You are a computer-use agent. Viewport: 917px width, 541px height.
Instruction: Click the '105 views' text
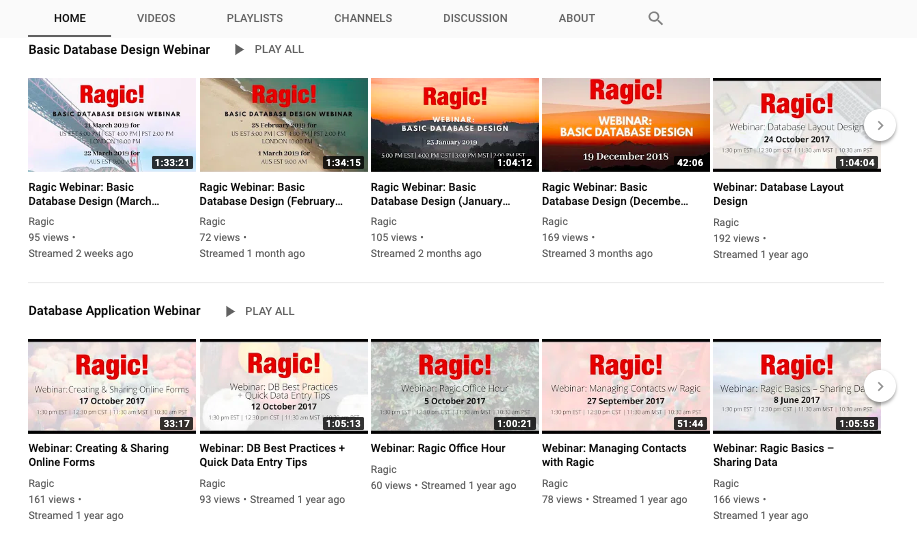394,237
